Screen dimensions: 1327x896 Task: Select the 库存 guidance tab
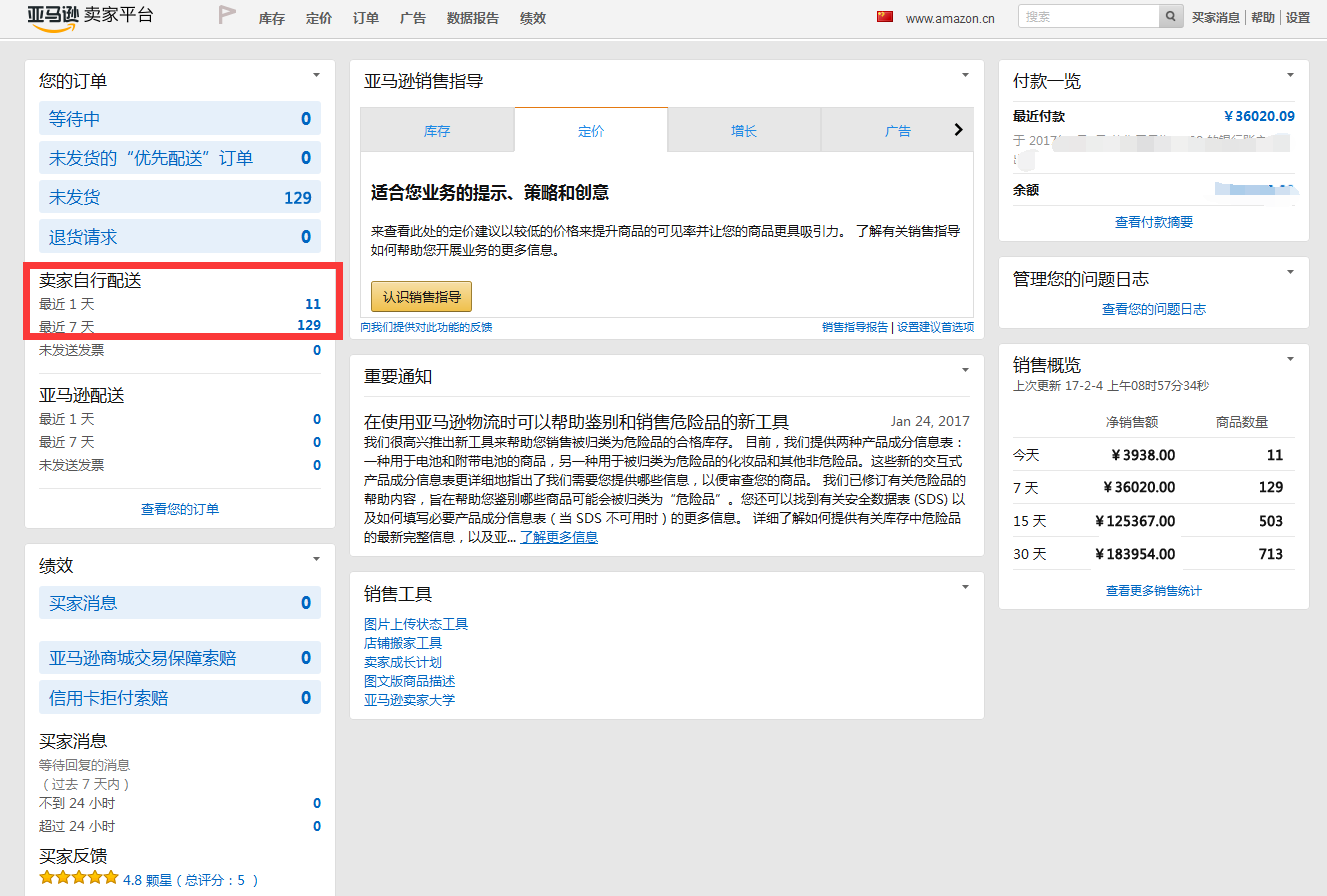coord(437,131)
